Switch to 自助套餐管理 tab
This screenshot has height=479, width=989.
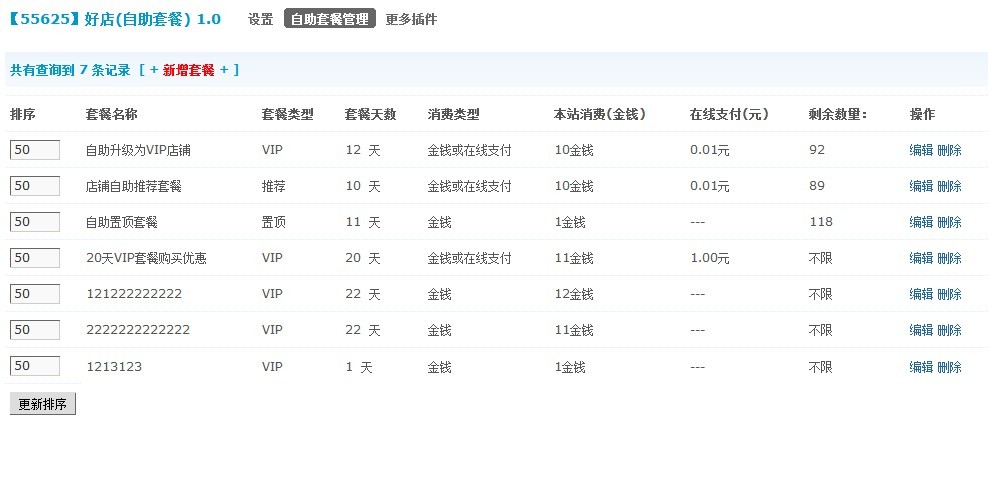(x=330, y=19)
